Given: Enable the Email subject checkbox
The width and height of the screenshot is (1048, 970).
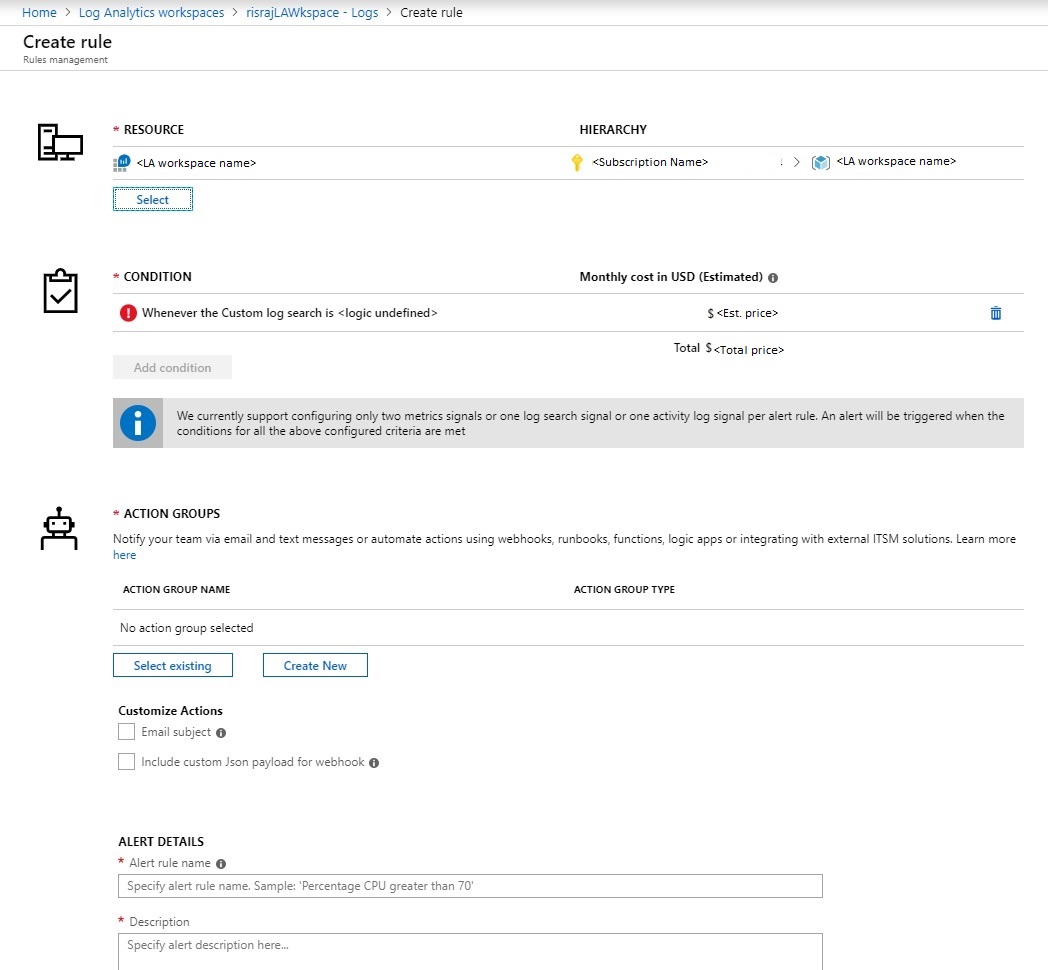Looking at the screenshot, I should (127, 731).
